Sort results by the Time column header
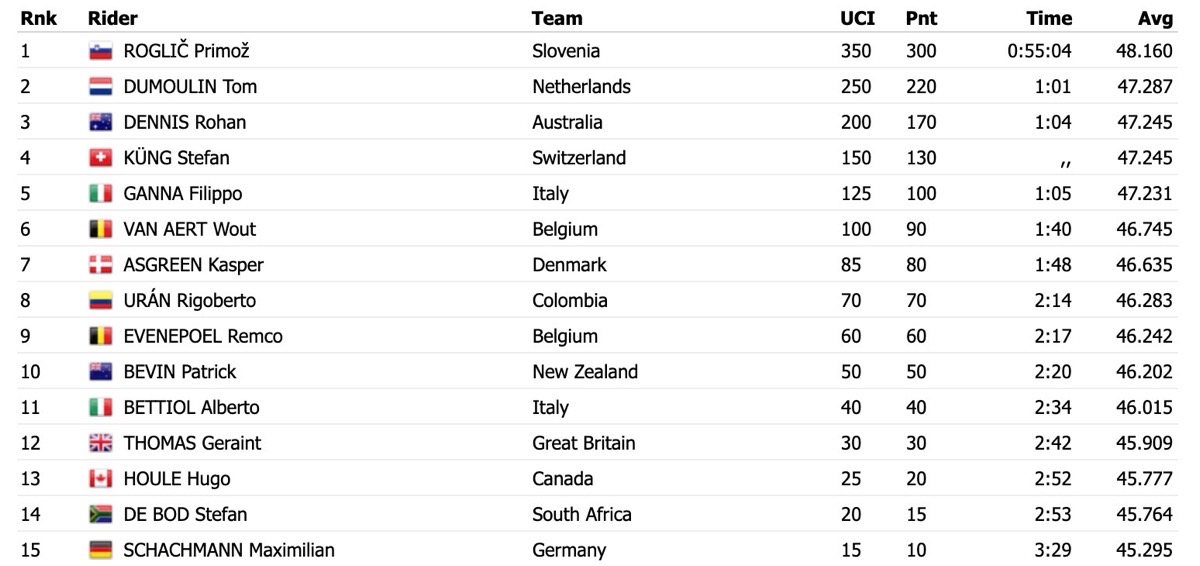Viewport: 1200px width, 566px height. tap(1049, 18)
